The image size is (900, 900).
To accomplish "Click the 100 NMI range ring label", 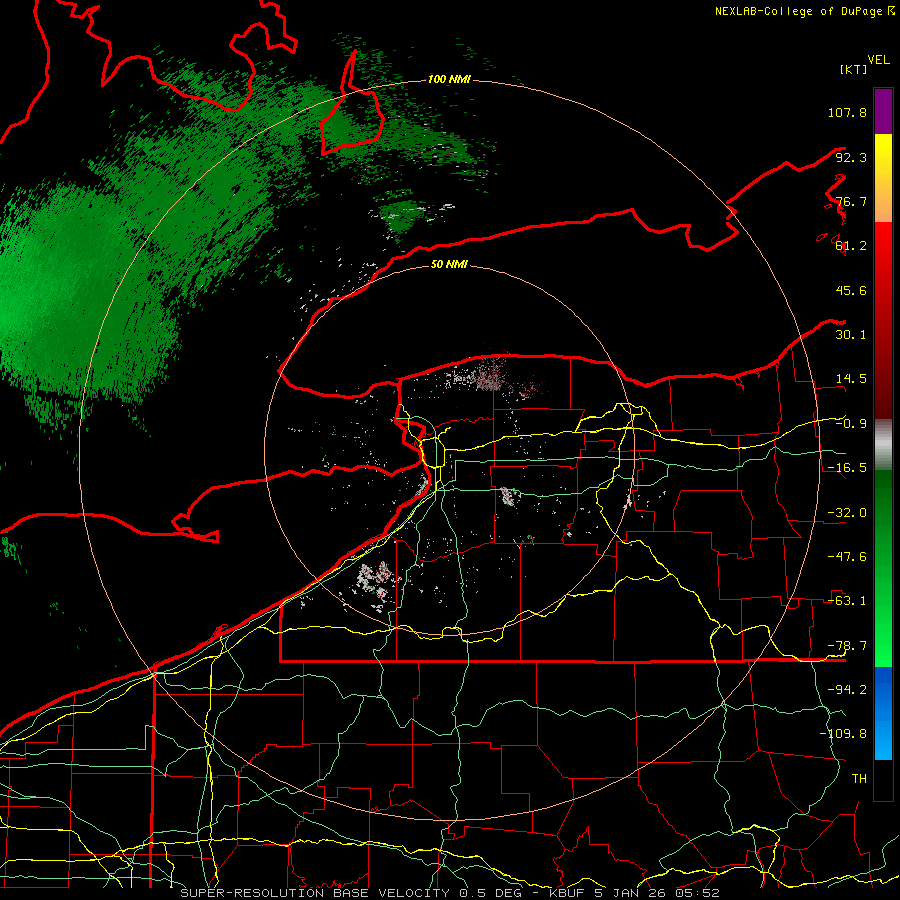I will click(x=449, y=79).
